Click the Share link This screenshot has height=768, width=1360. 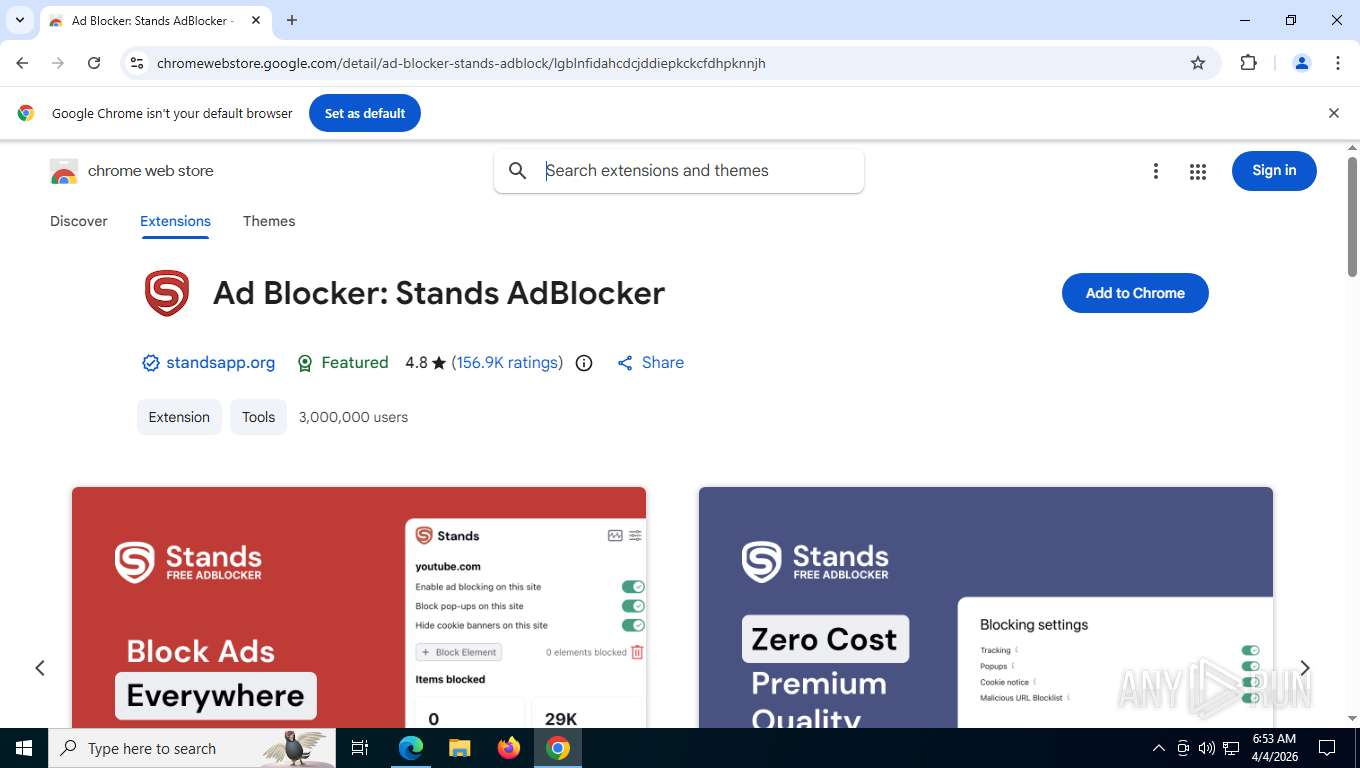tap(651, 363)
